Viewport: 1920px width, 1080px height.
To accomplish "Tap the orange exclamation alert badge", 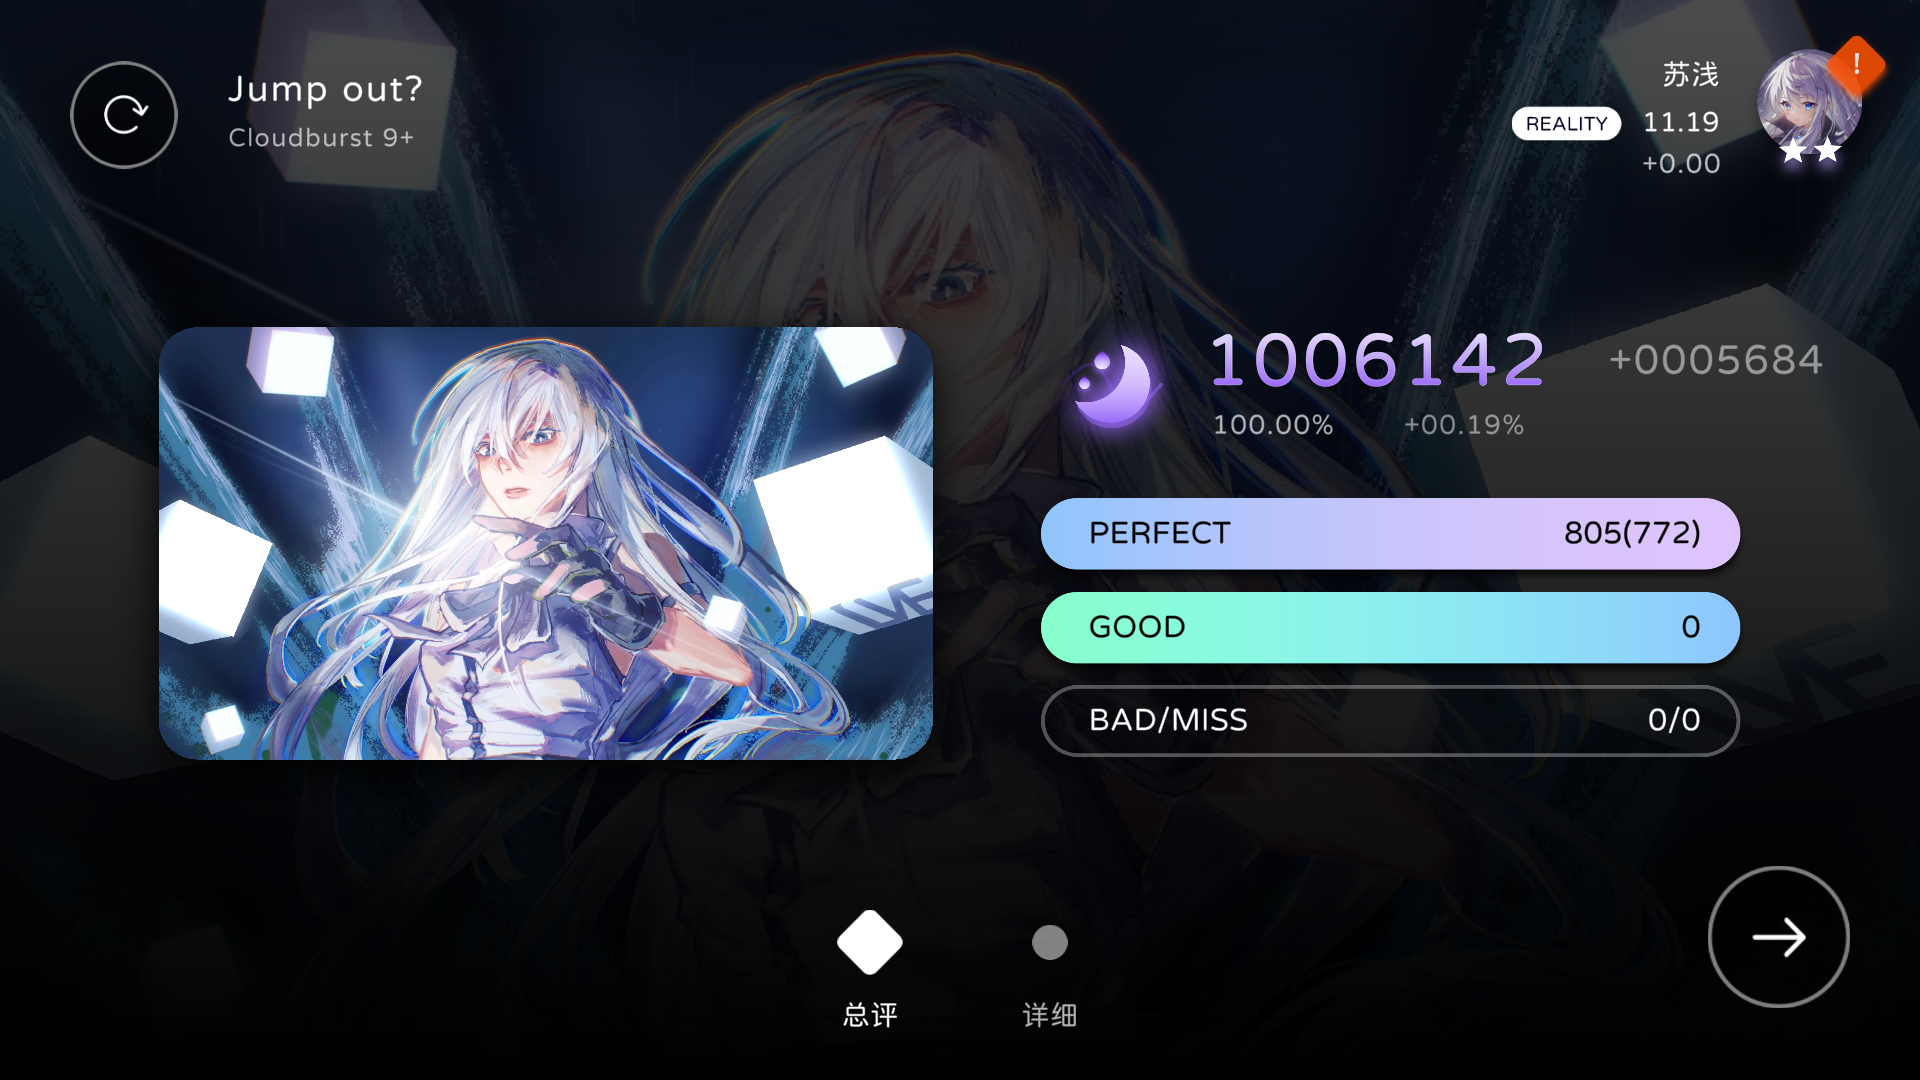I will coord(1856,65).
